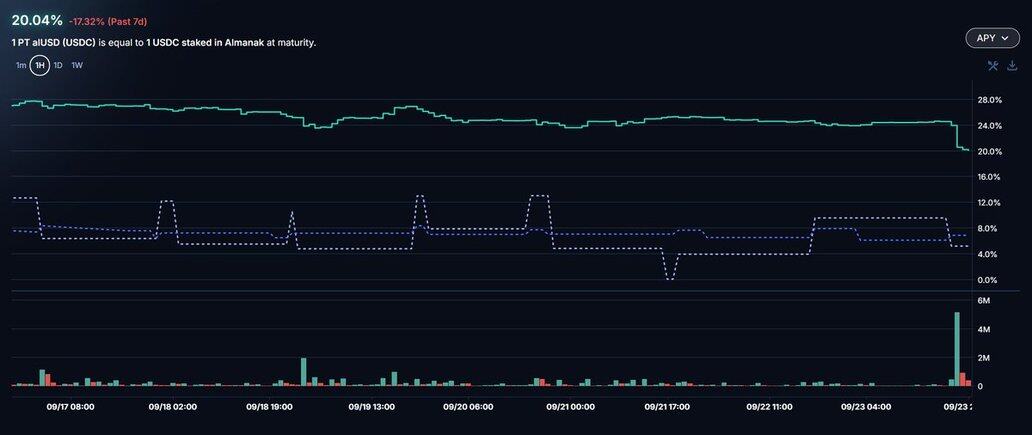Click the bold "1 PT alUSD (USDC)" text

click(53, 43)
